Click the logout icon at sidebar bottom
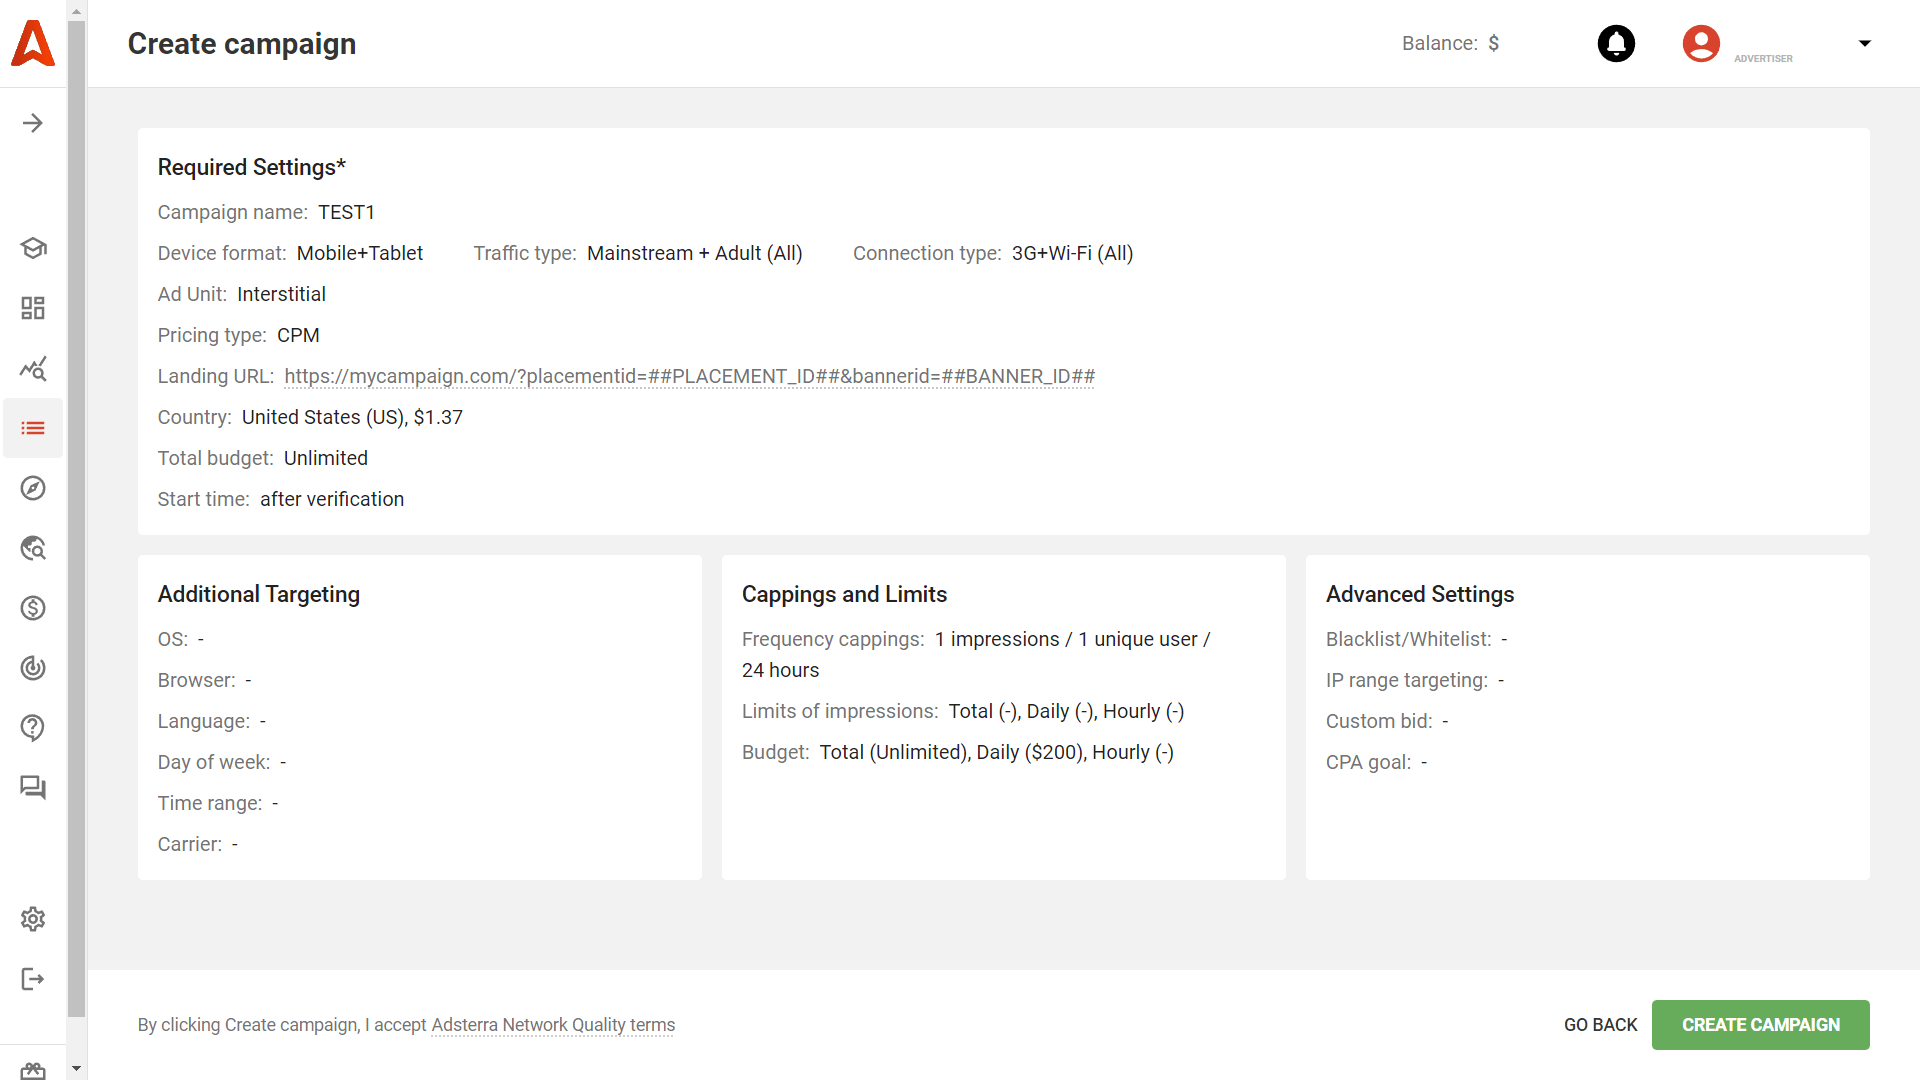 [x=33, y=979]
